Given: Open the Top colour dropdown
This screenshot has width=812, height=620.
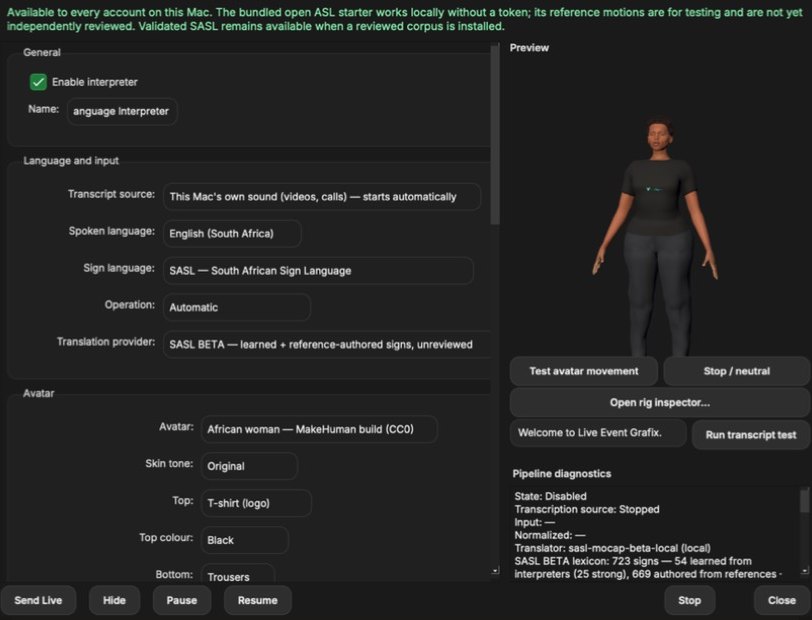Looking at the screenshot, I should coord(244,540).
